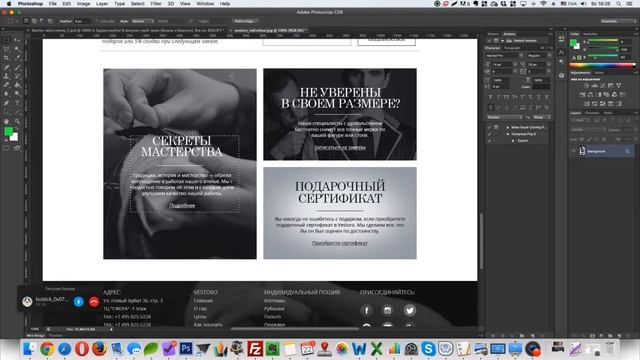This screenshot has width=640, height=360.
Task: Open the font family dropdown
Action: pyautogui.click(x=505, y=55)
